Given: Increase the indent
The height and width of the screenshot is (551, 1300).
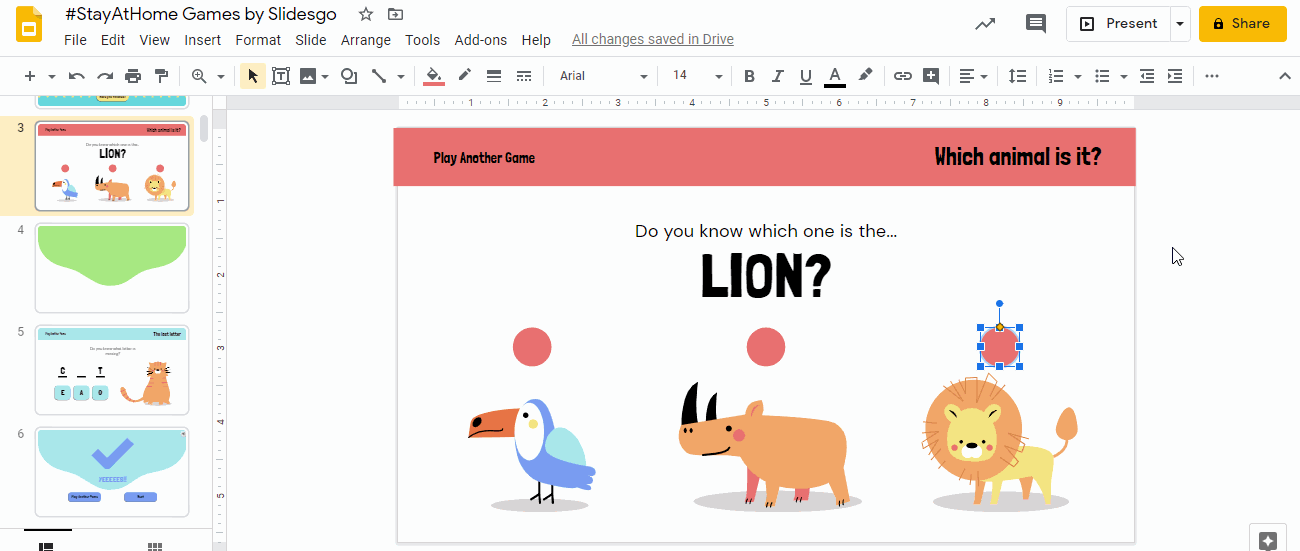Looking at the screenshot, I should pos(1175,76).
